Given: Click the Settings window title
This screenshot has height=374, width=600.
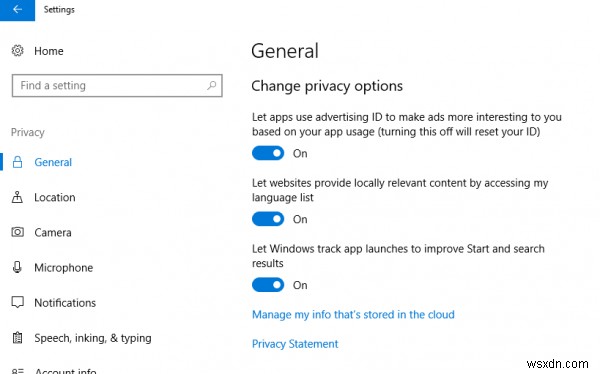Looking at the screenshot, I should tap(59, 10).
